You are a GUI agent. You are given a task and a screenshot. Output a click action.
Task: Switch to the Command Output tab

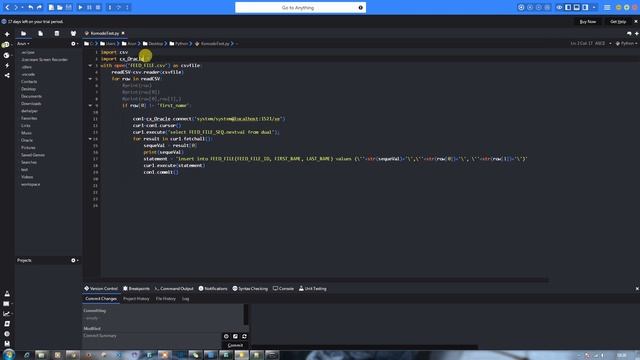pyautogui.click(x=174, y=289)
